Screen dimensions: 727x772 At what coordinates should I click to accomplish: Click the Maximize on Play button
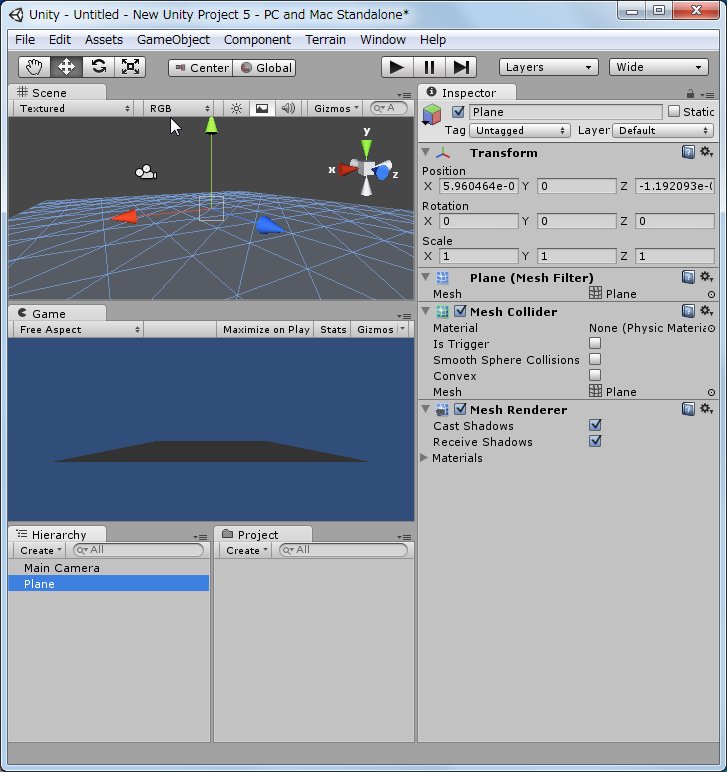[x=266, y=329]
